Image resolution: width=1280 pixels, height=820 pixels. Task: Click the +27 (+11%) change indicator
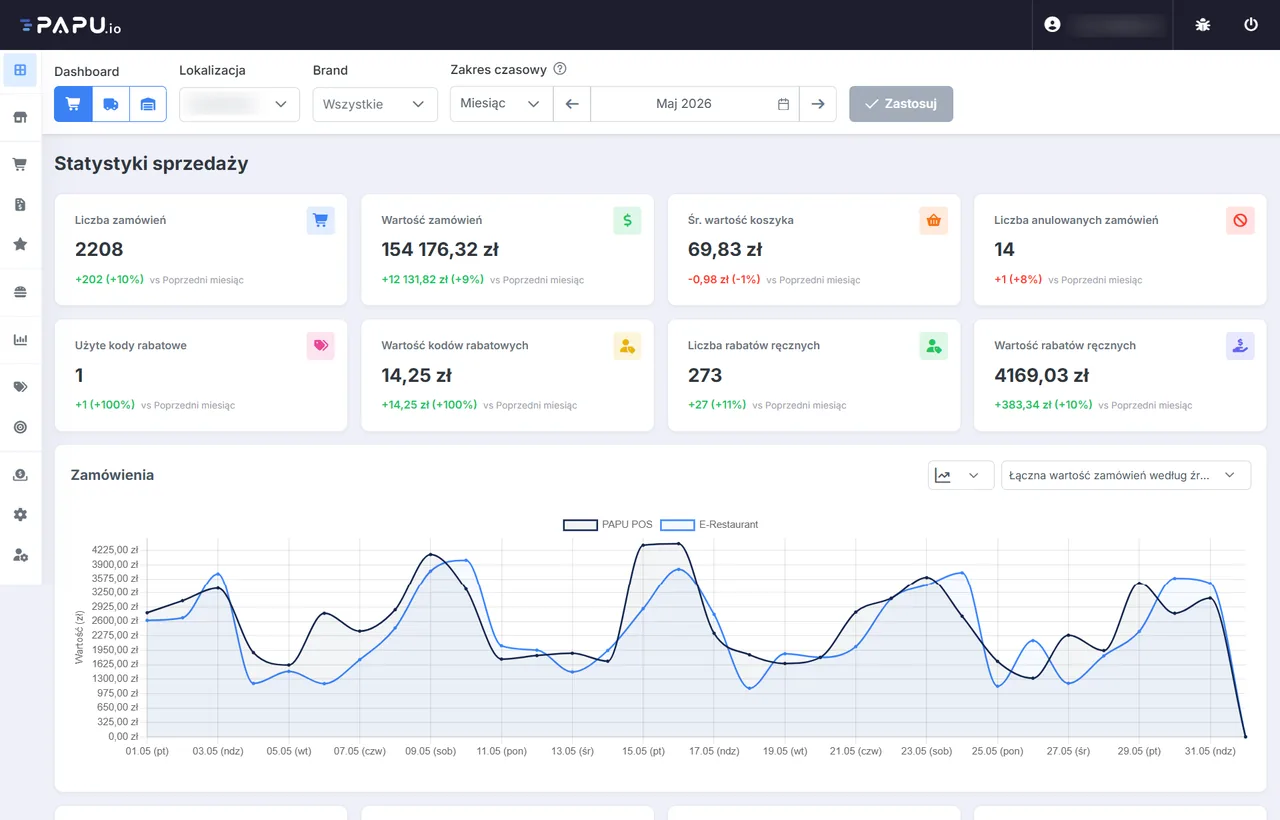pos(717,405)
